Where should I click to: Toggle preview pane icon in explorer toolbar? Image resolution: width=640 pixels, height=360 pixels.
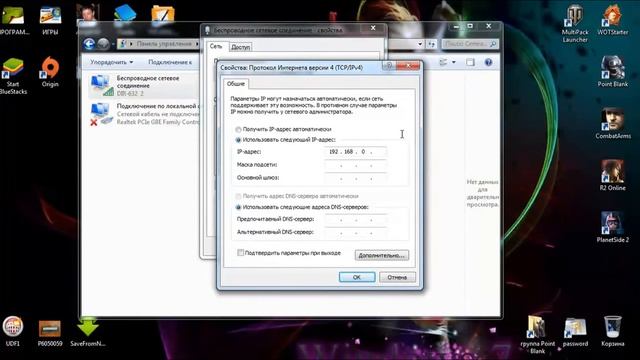470,62
